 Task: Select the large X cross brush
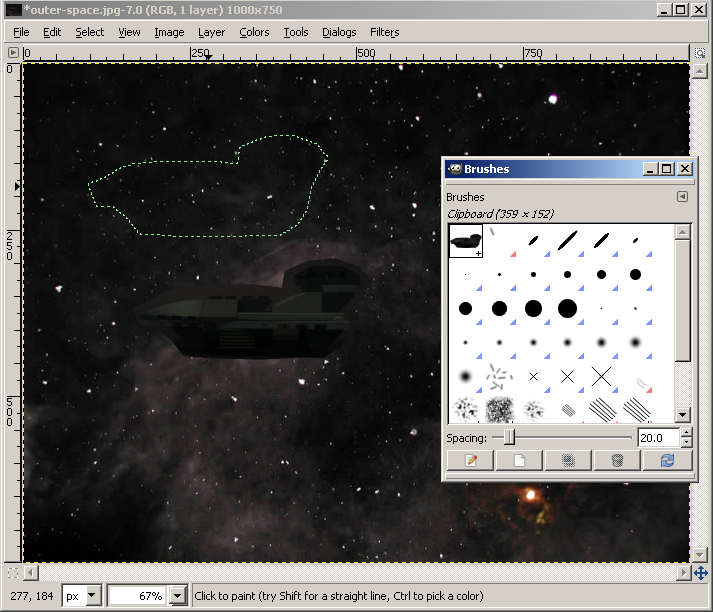[601, 376]
